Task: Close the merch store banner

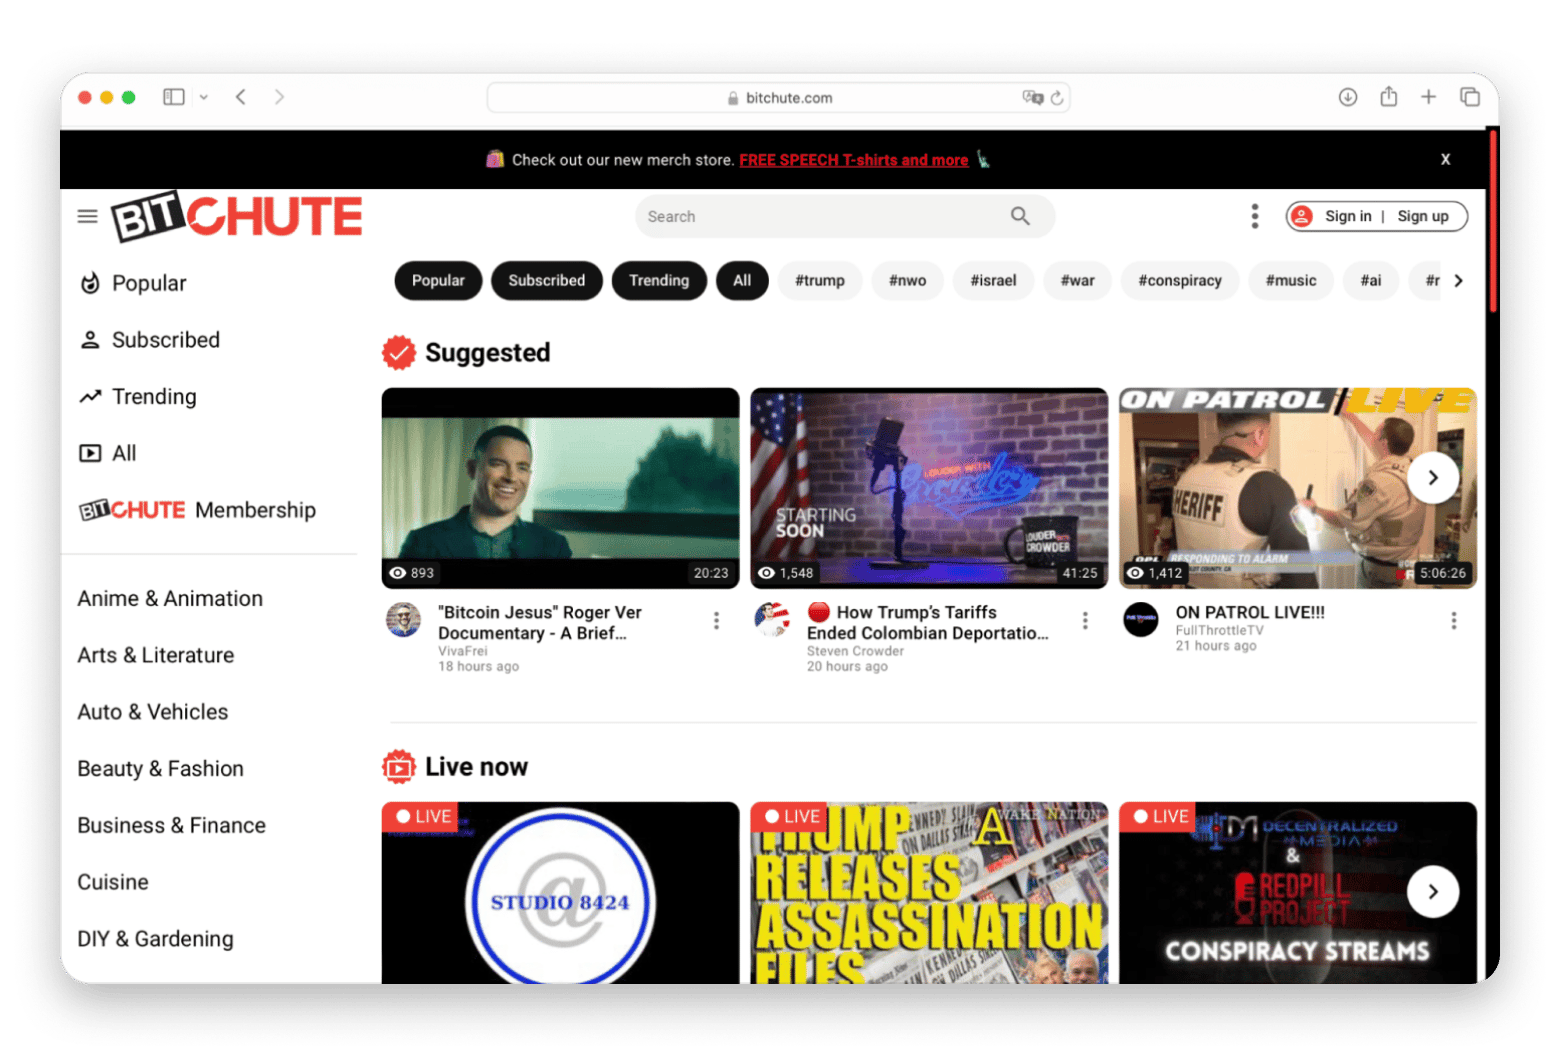Action: 1445,159
